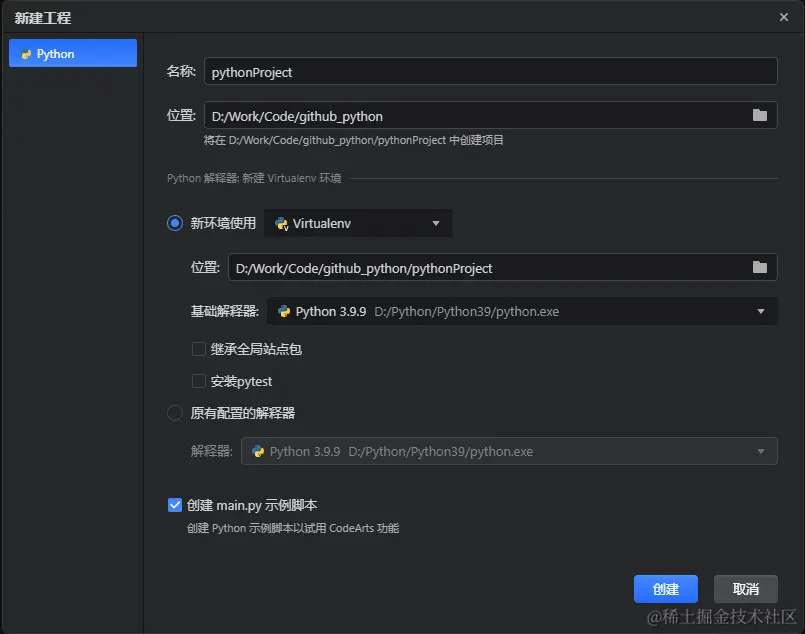805x634 pixels.
Task: Browse folder for project location
Action: [759, 116]
